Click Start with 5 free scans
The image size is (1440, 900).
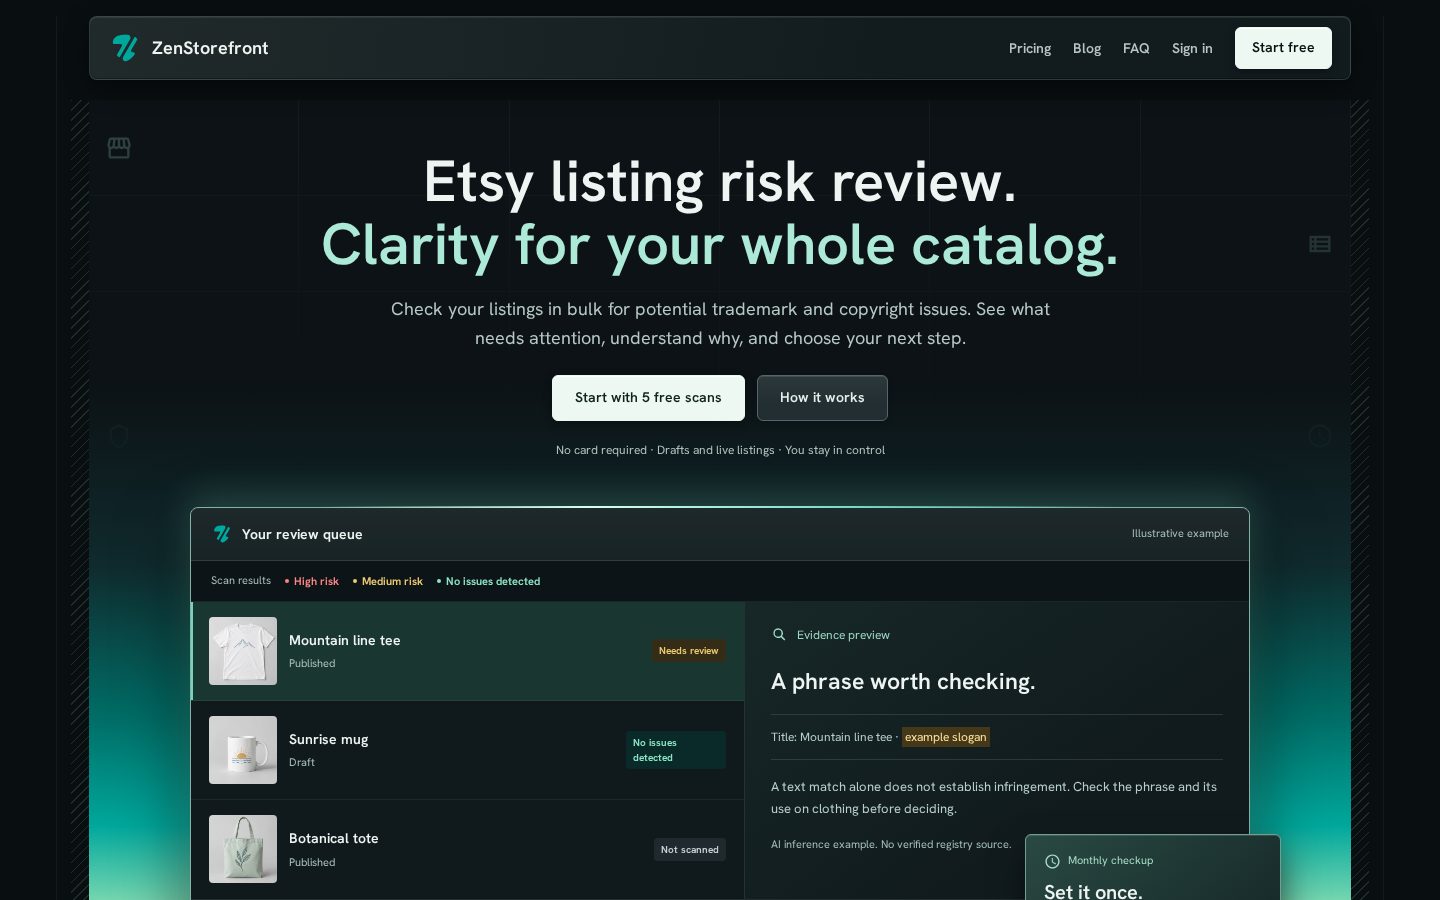(x=648, y=398)
